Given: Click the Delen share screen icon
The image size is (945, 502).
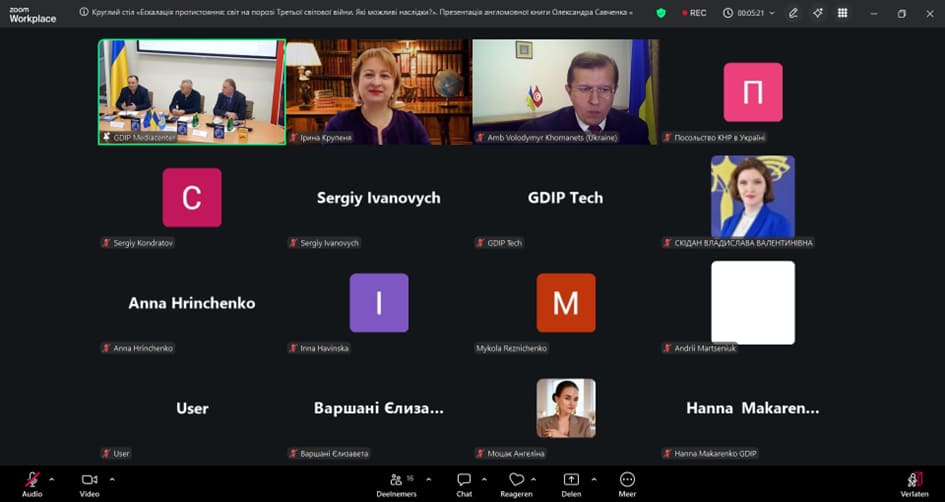Looking at the screenshot, I should [571, 481].
